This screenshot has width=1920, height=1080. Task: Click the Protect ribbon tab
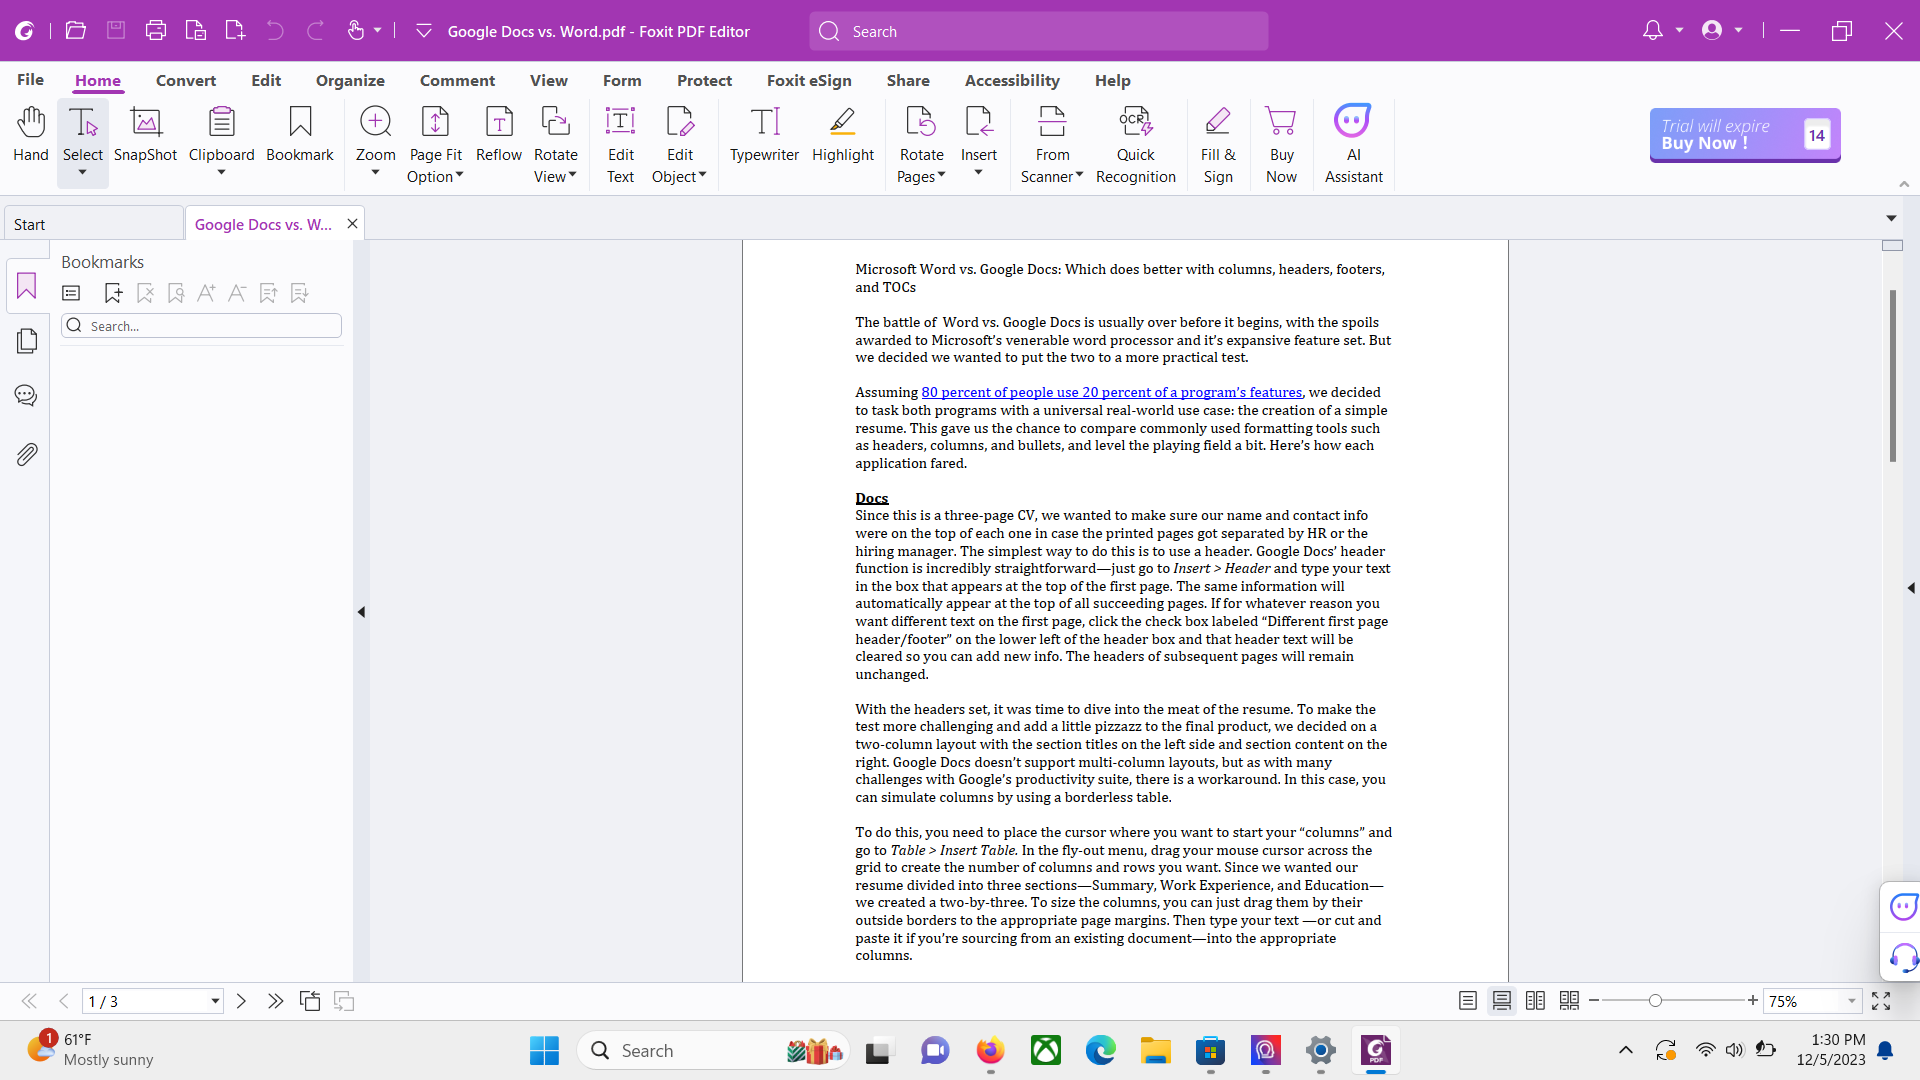click(705, 80)
